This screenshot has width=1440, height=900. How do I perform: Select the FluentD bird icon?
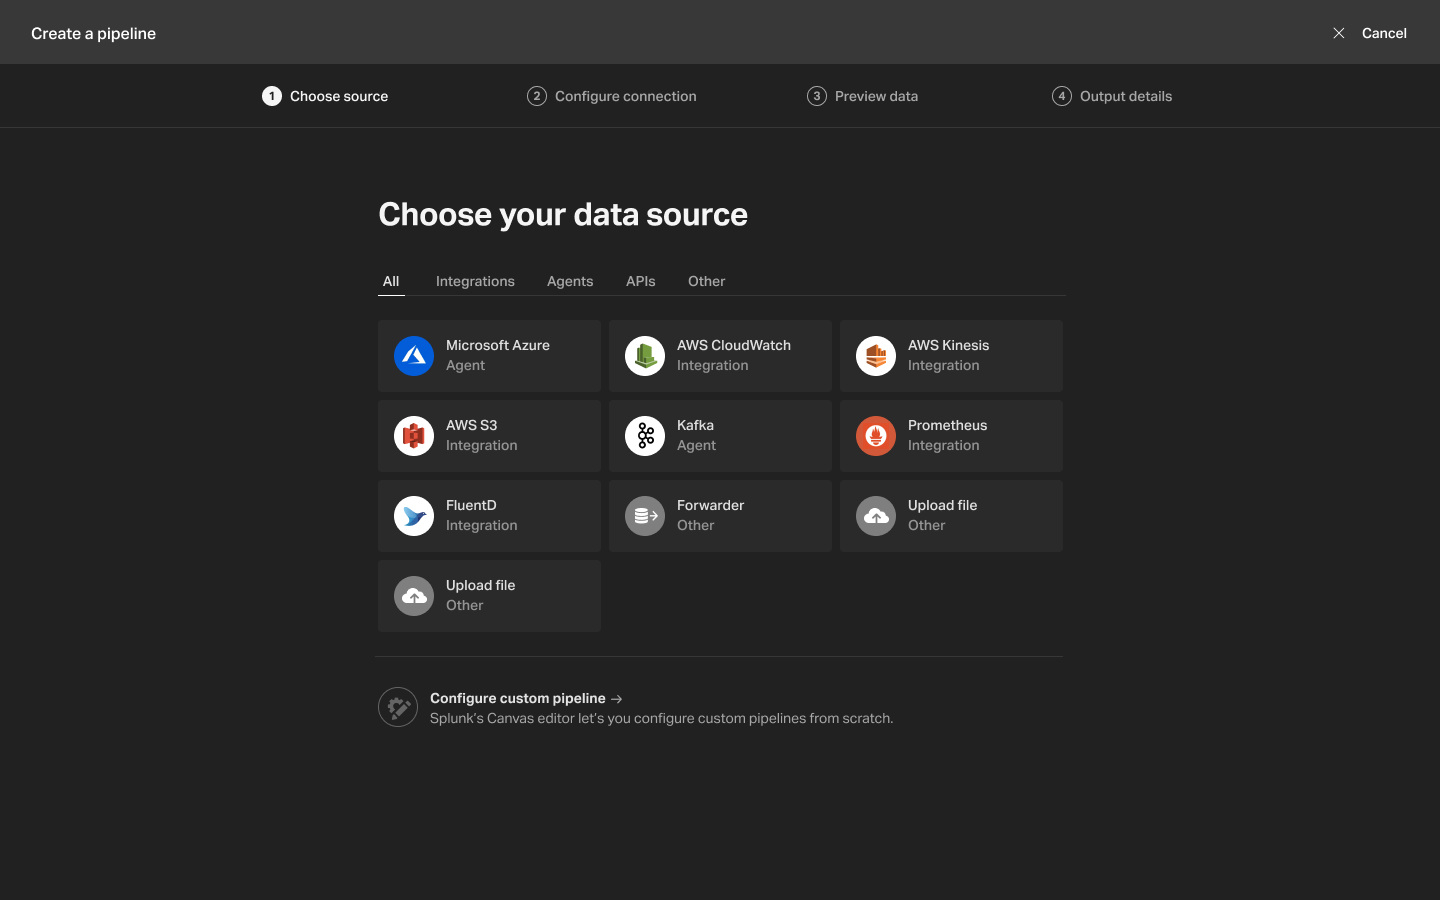click(x=414, y=516)
